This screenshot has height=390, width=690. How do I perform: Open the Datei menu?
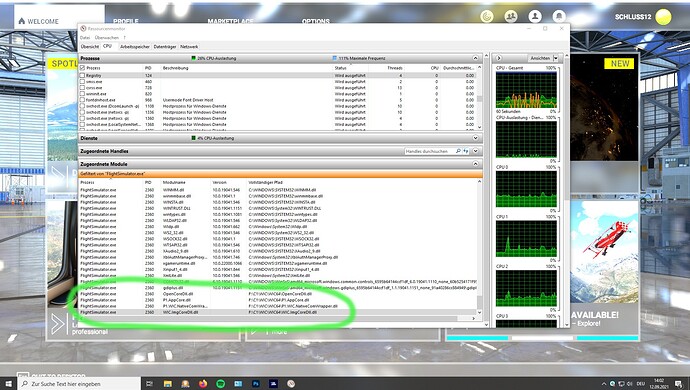click(x=84, y=38)
